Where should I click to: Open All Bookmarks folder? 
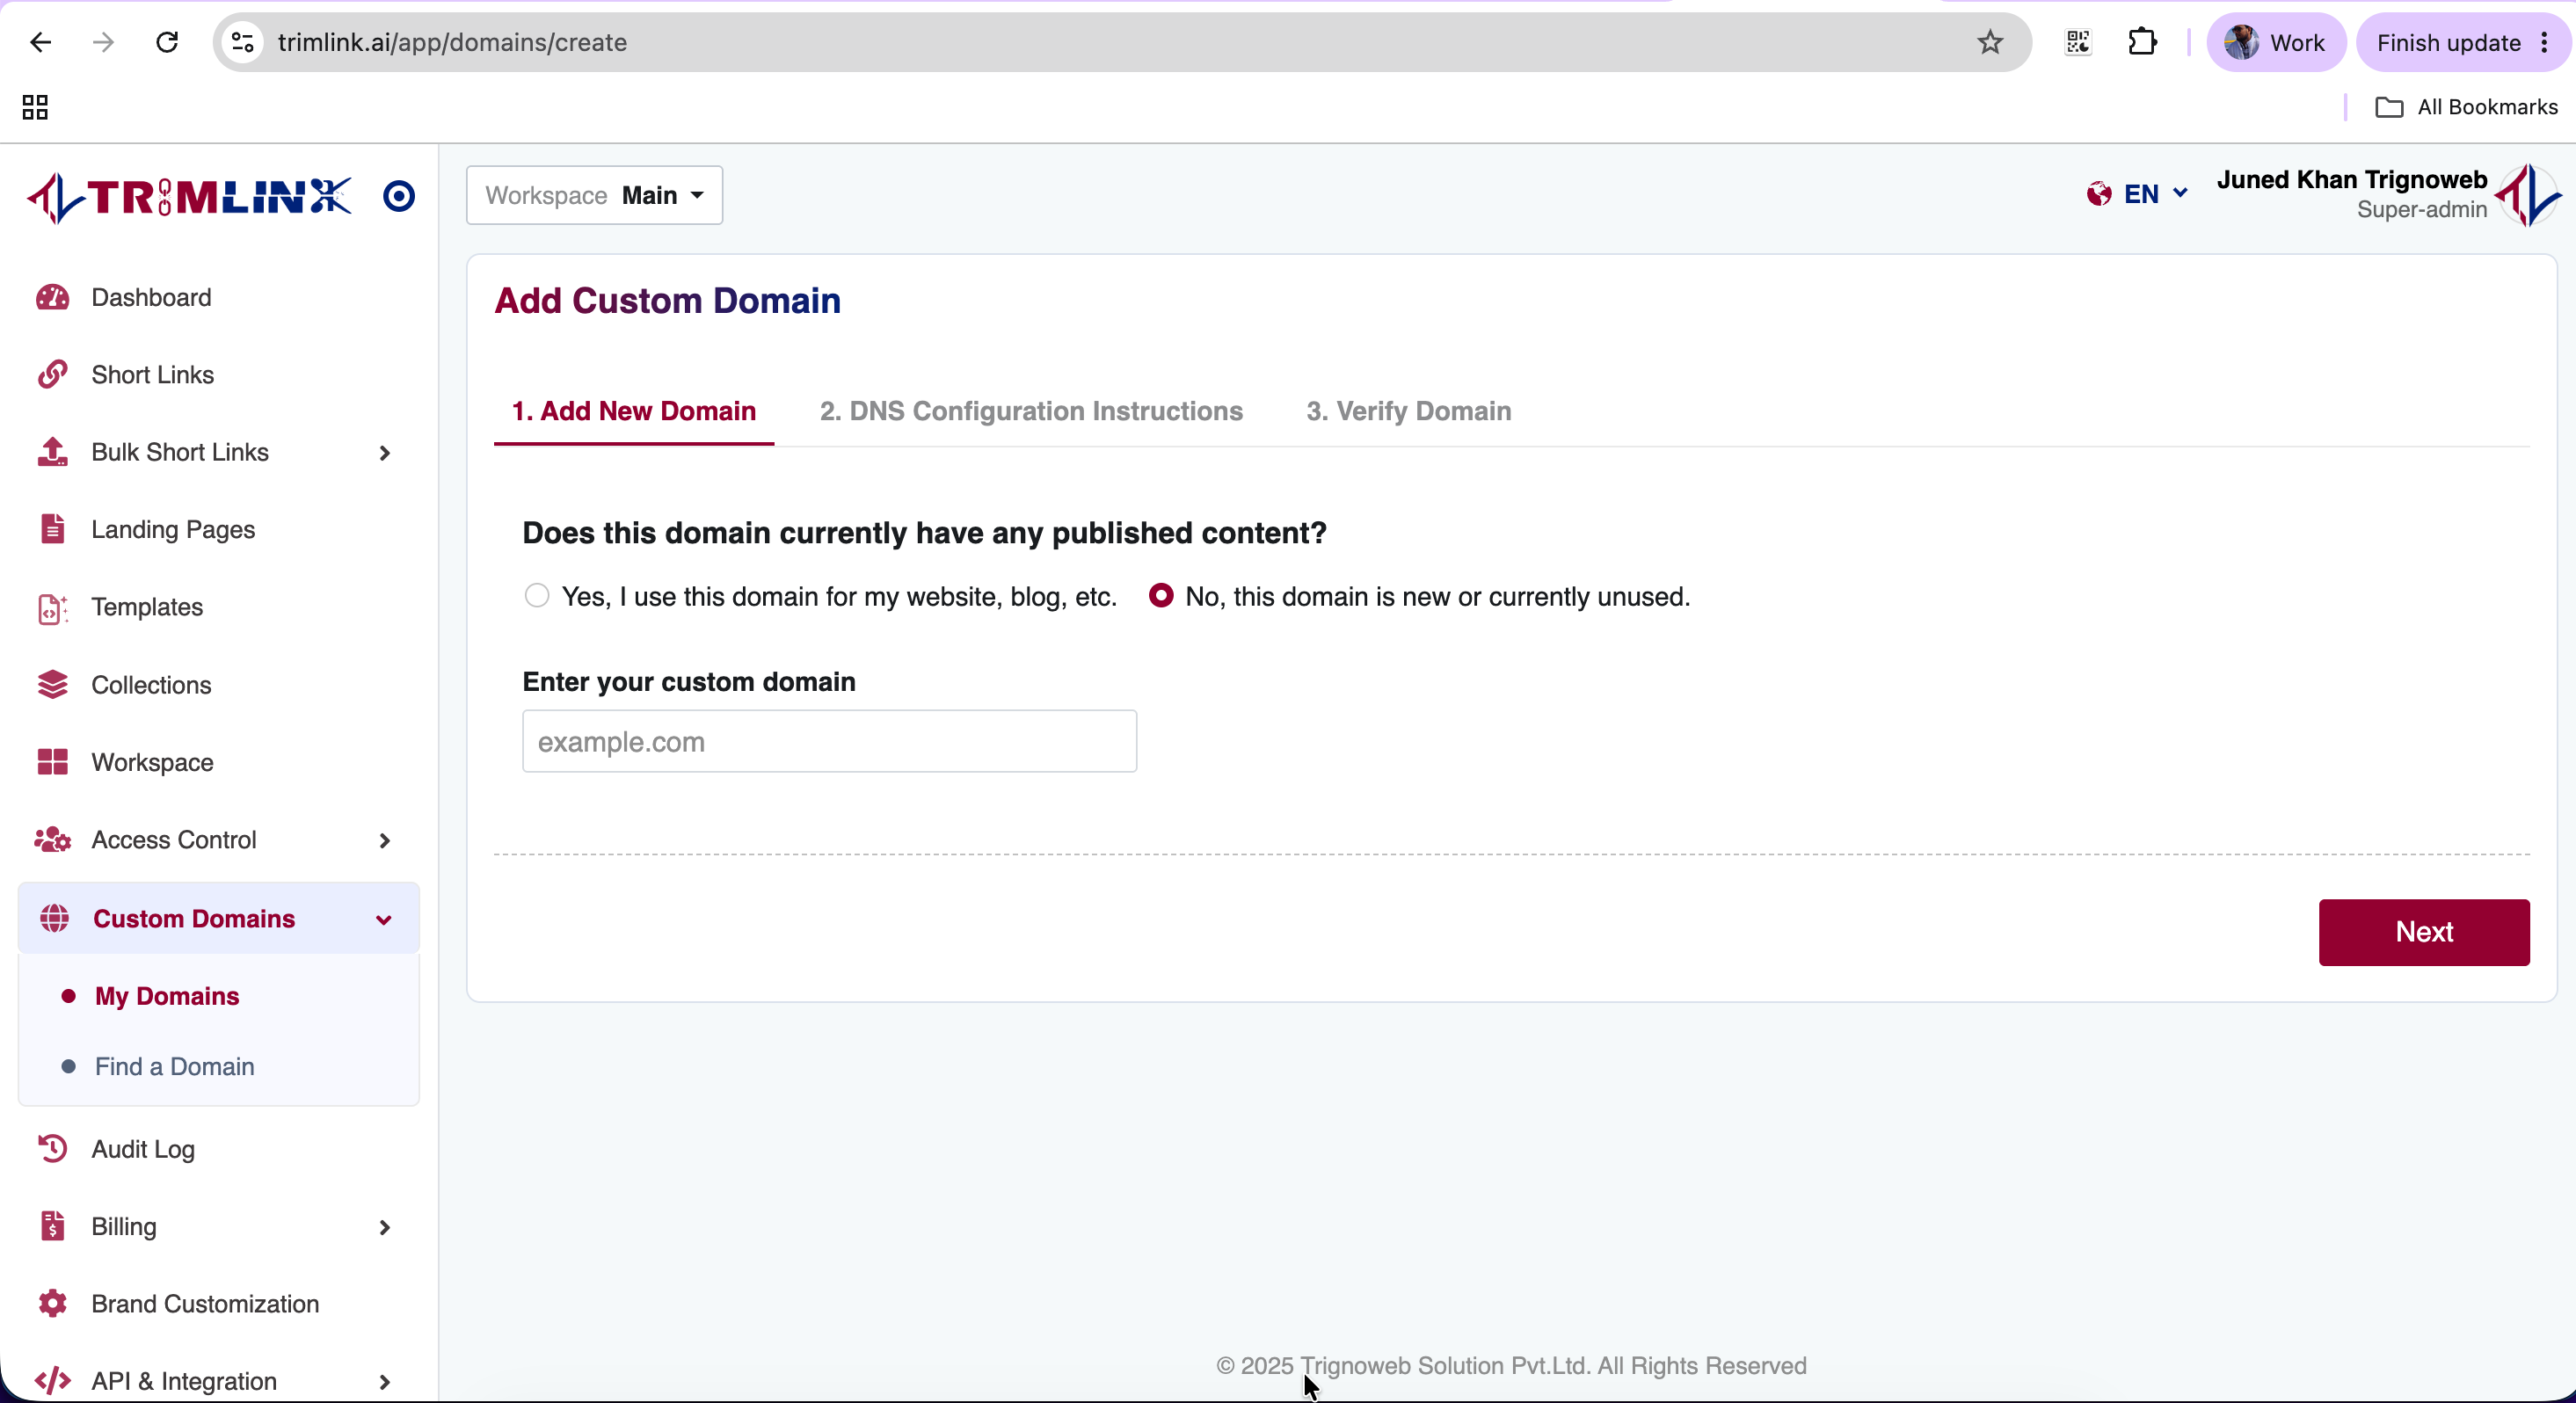[x=2466, y=107]
